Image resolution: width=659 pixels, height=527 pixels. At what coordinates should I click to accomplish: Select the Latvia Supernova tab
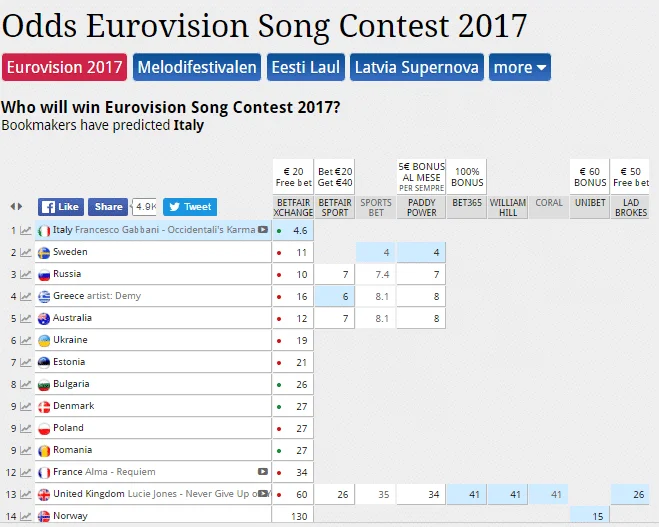(417, 67)
